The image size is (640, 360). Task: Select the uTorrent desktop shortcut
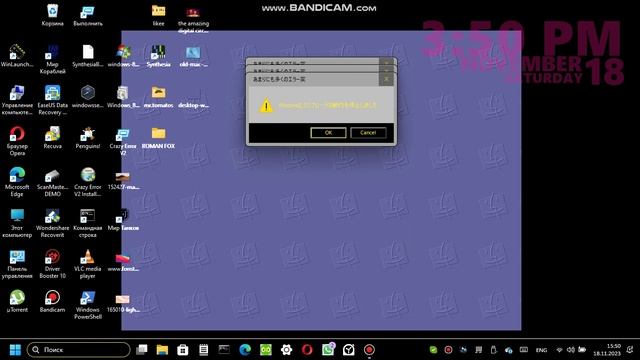coord(17,301)
